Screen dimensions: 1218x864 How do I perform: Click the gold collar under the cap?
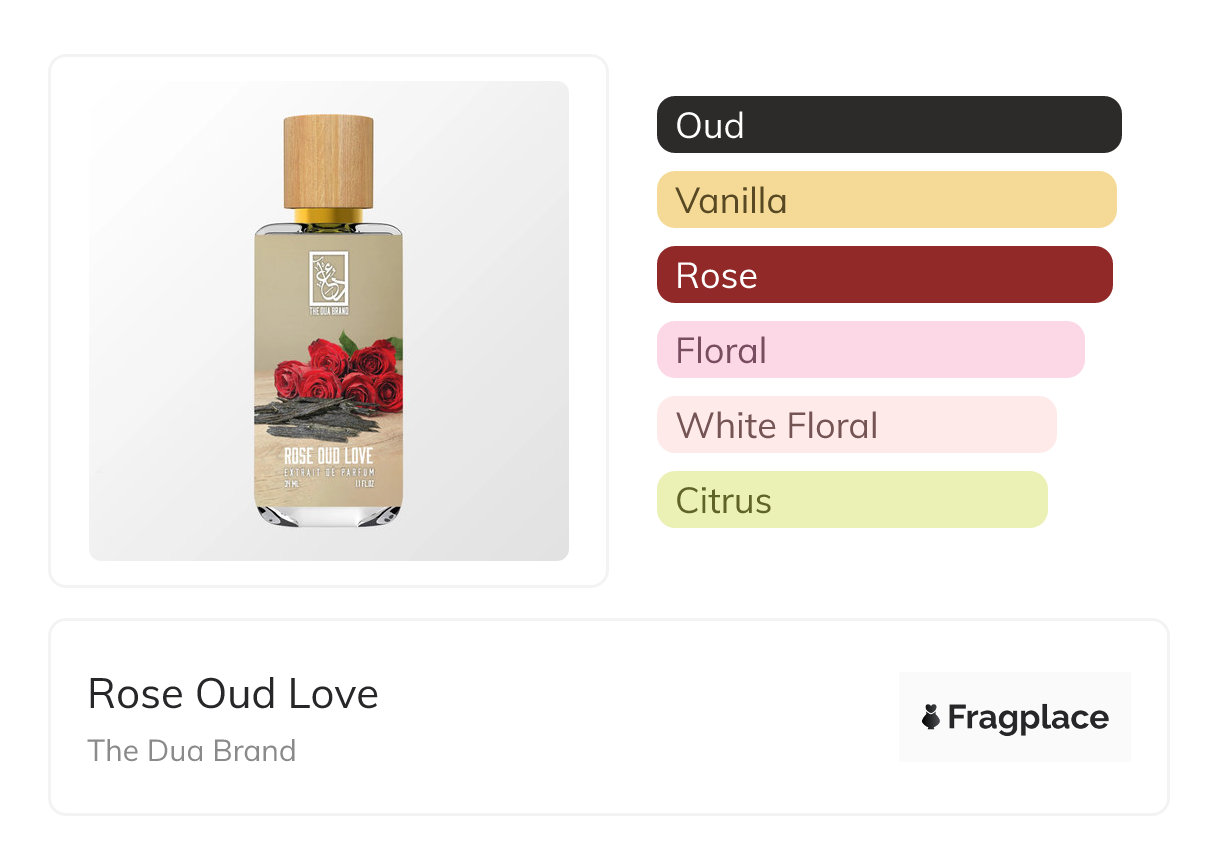pos(328,216)
